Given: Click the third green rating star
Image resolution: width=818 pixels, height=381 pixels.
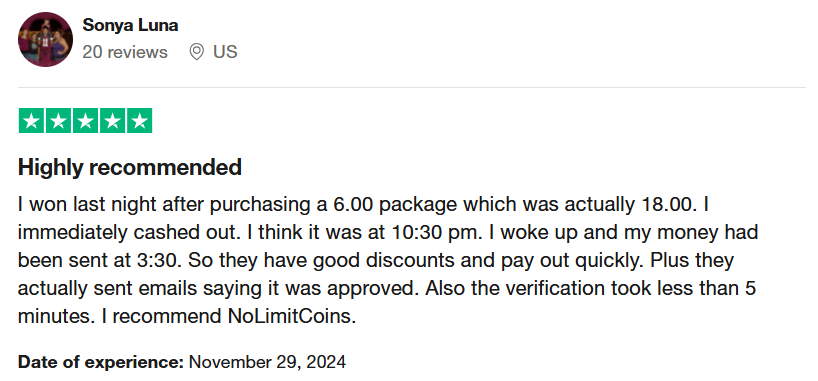Looking at the screenshot, I should click(x=86, y=121).
